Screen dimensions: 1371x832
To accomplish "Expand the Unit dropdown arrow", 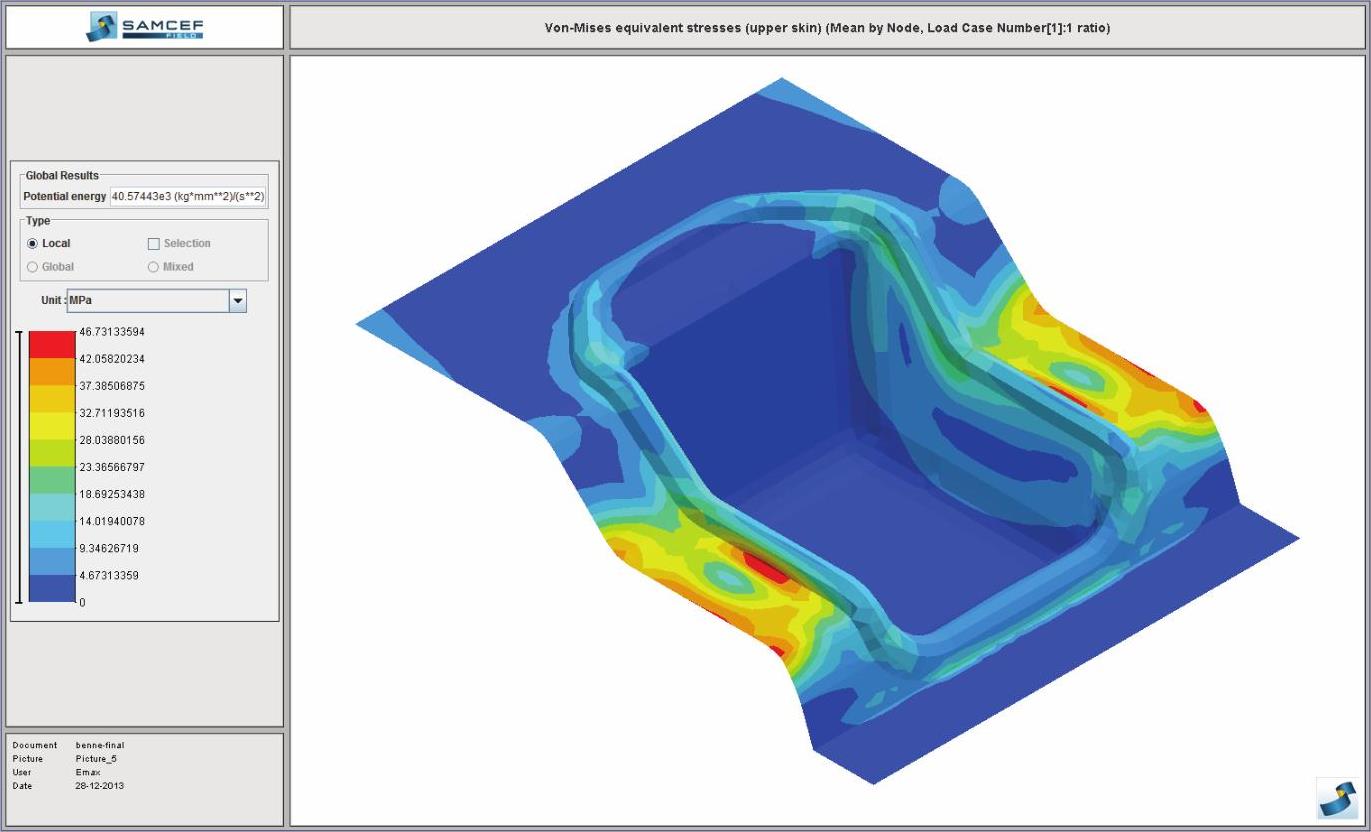I will [238, 301].
